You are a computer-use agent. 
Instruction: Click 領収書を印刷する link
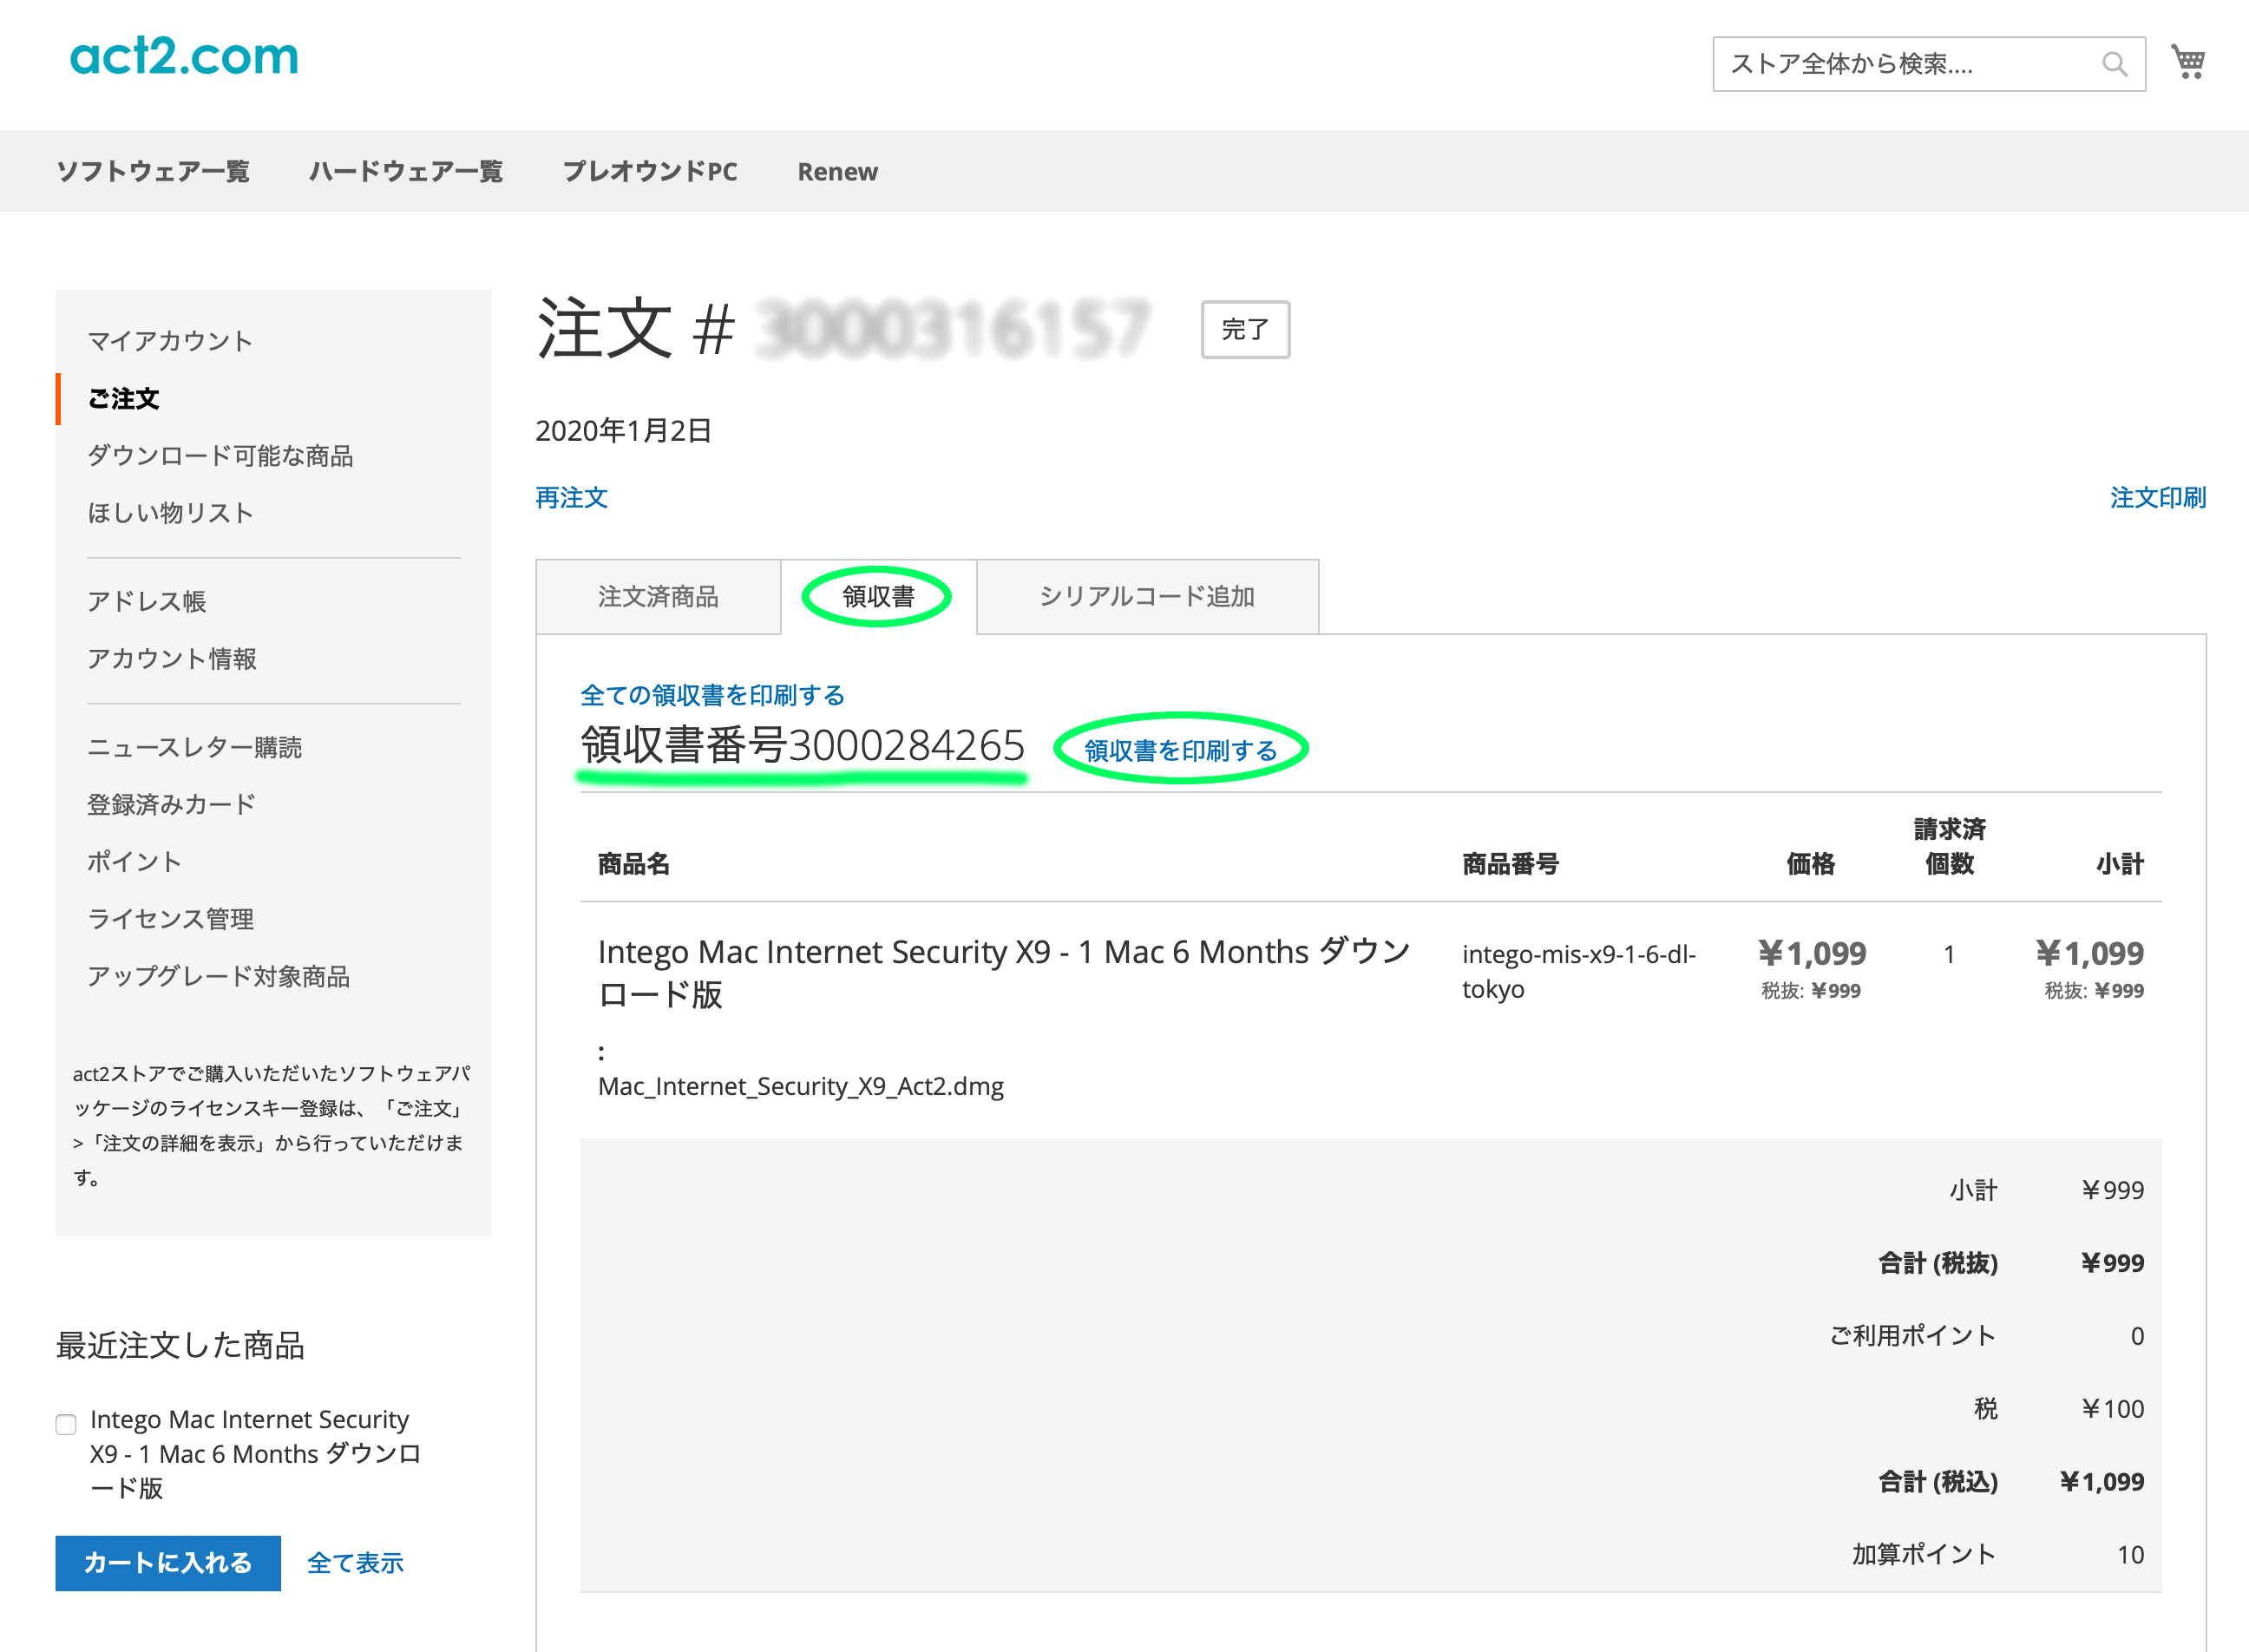(1181, 750)
